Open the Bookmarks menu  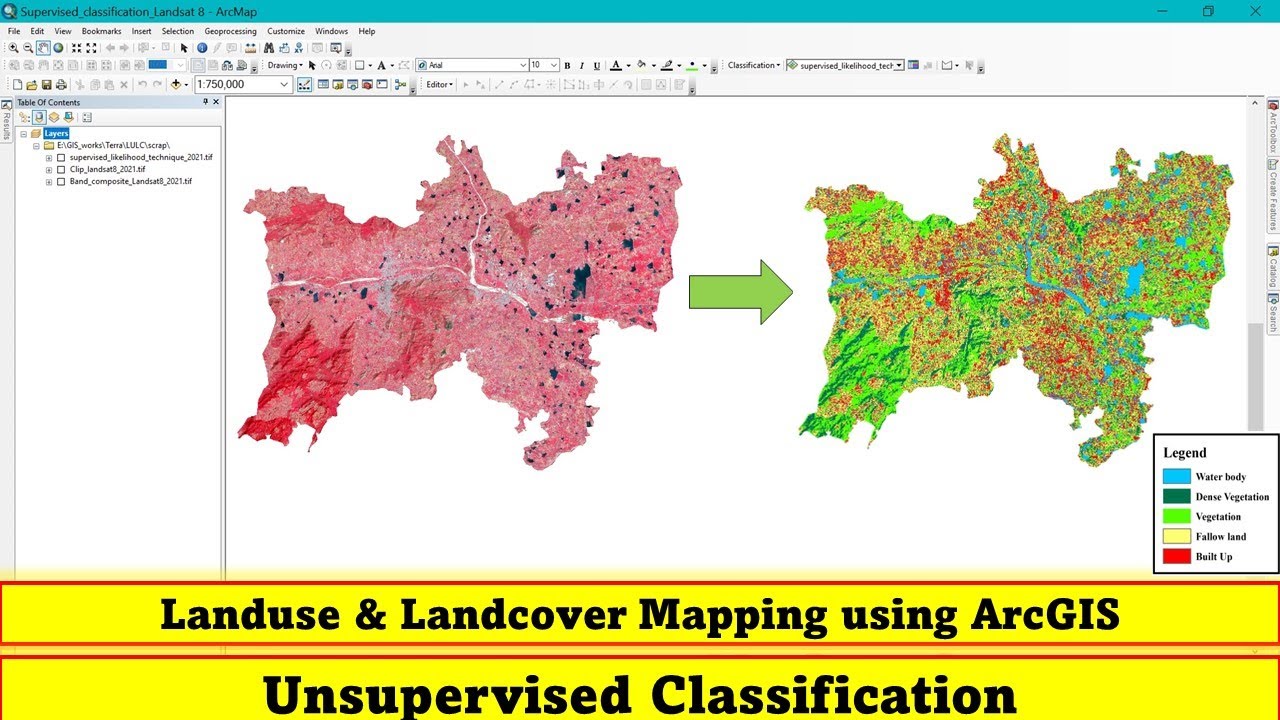[x=101, y=31]
